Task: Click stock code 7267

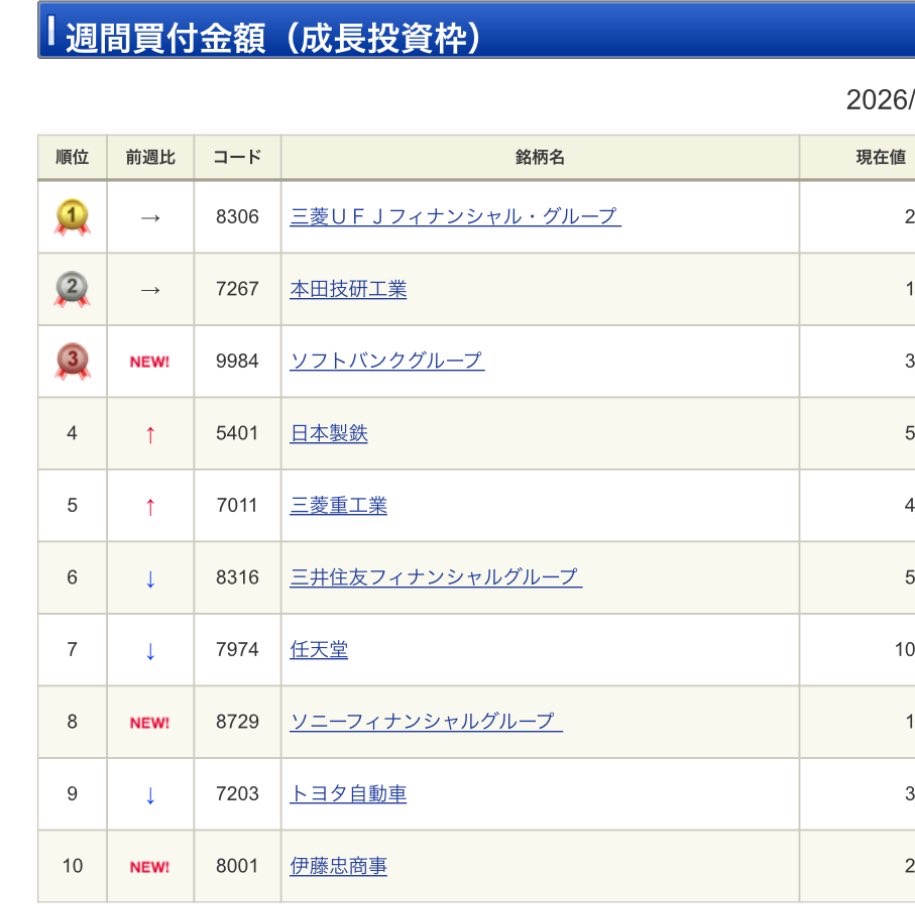Action: pos(237,289)
